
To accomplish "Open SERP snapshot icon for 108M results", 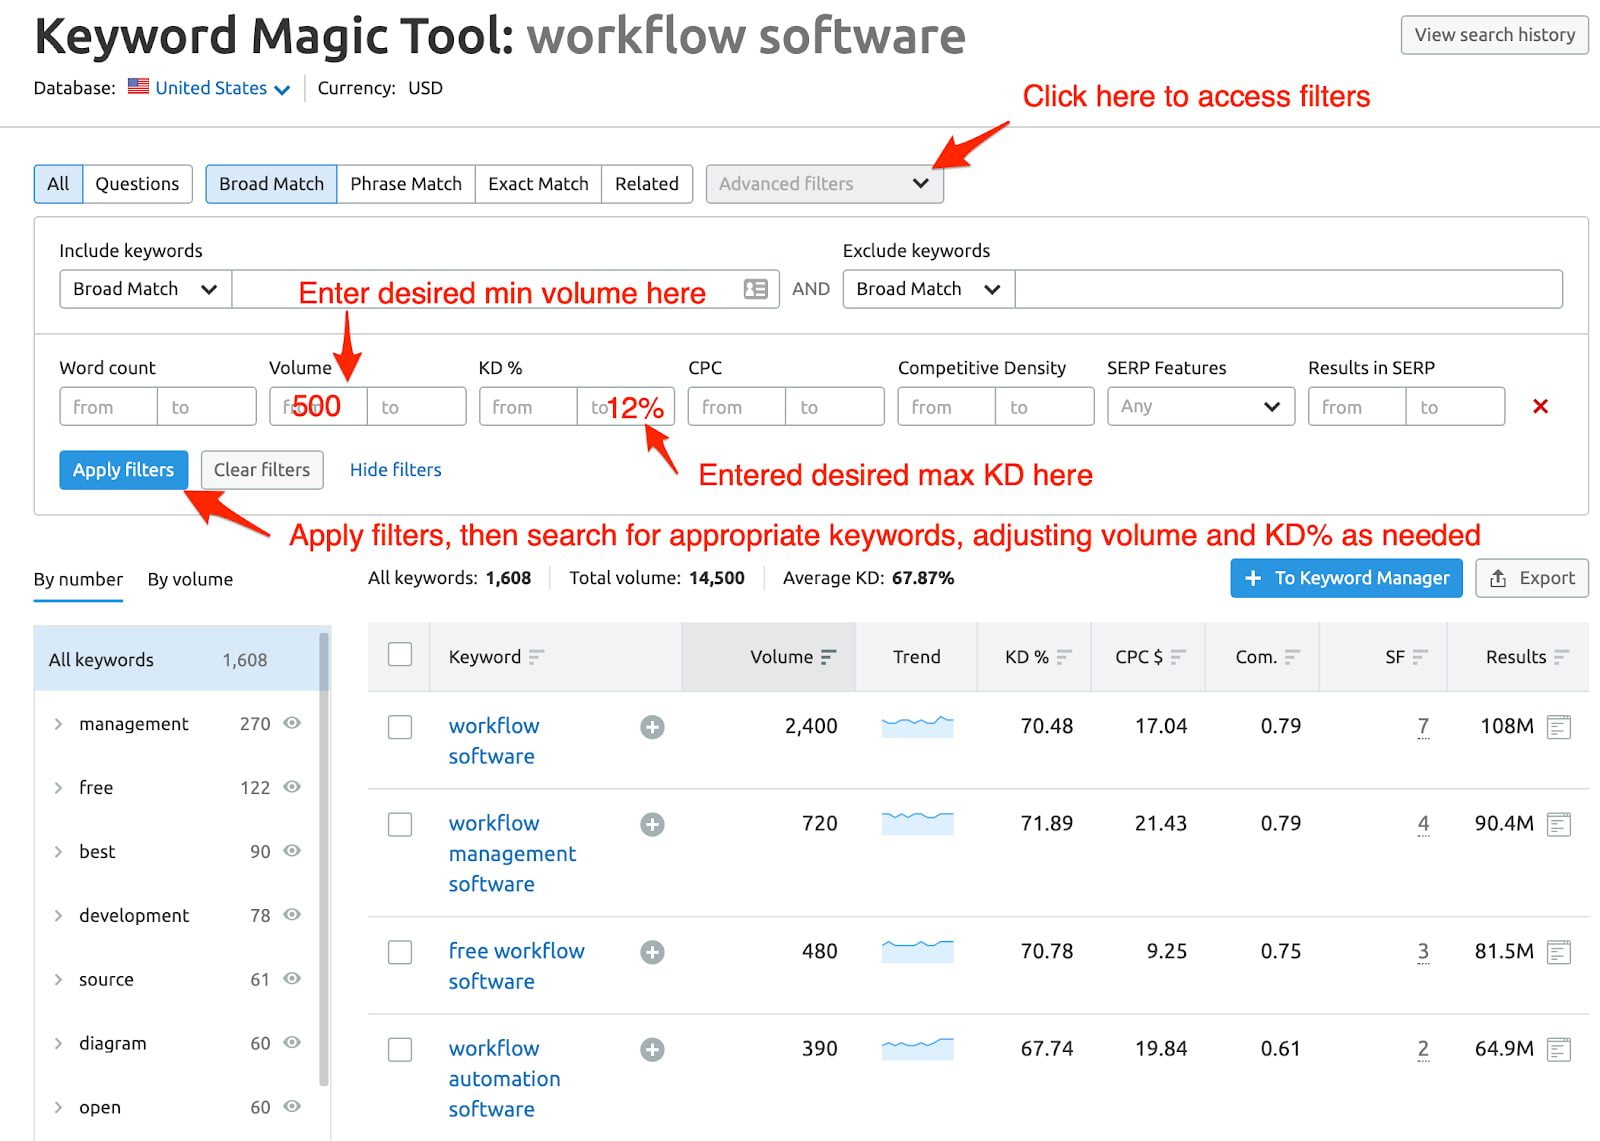I will pyautogui.click(x=1558, y=727).
